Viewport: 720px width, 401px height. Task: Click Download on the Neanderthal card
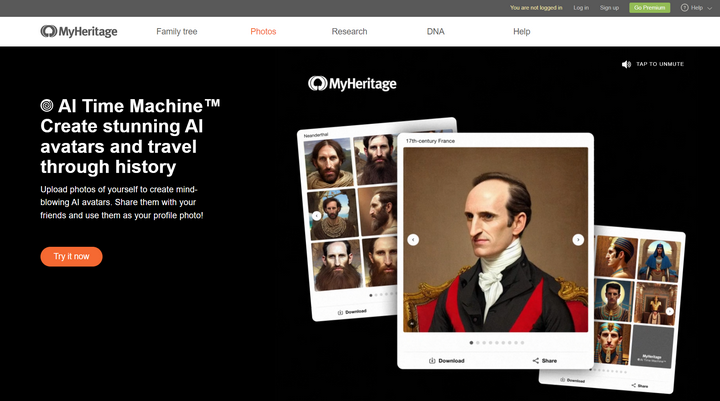coord(352,312)
